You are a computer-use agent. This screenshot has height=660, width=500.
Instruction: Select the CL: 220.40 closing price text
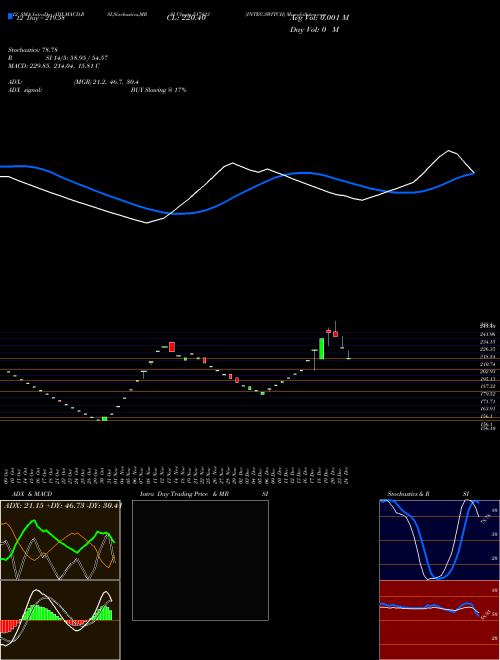(x=186, y=18)
